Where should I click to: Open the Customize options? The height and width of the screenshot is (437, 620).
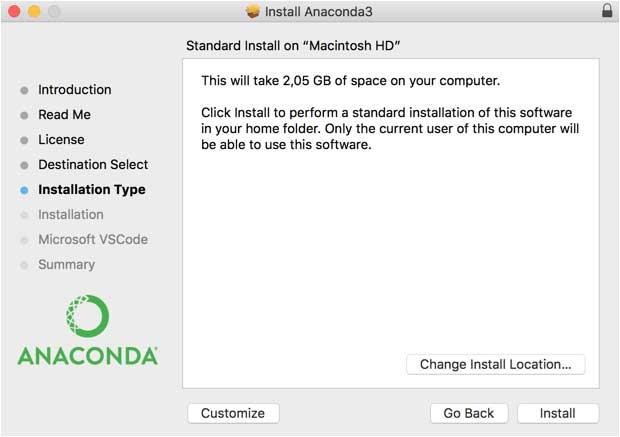(233, 413)
